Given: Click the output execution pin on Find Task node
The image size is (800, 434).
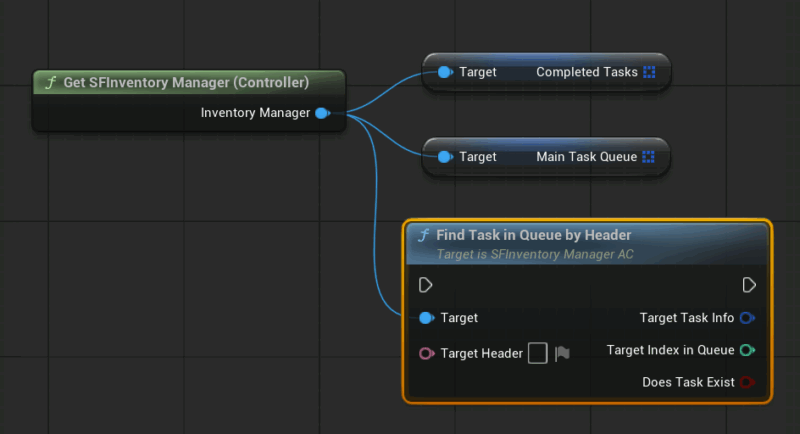Looking at the screenshot, I should click(x=749, y=285).
